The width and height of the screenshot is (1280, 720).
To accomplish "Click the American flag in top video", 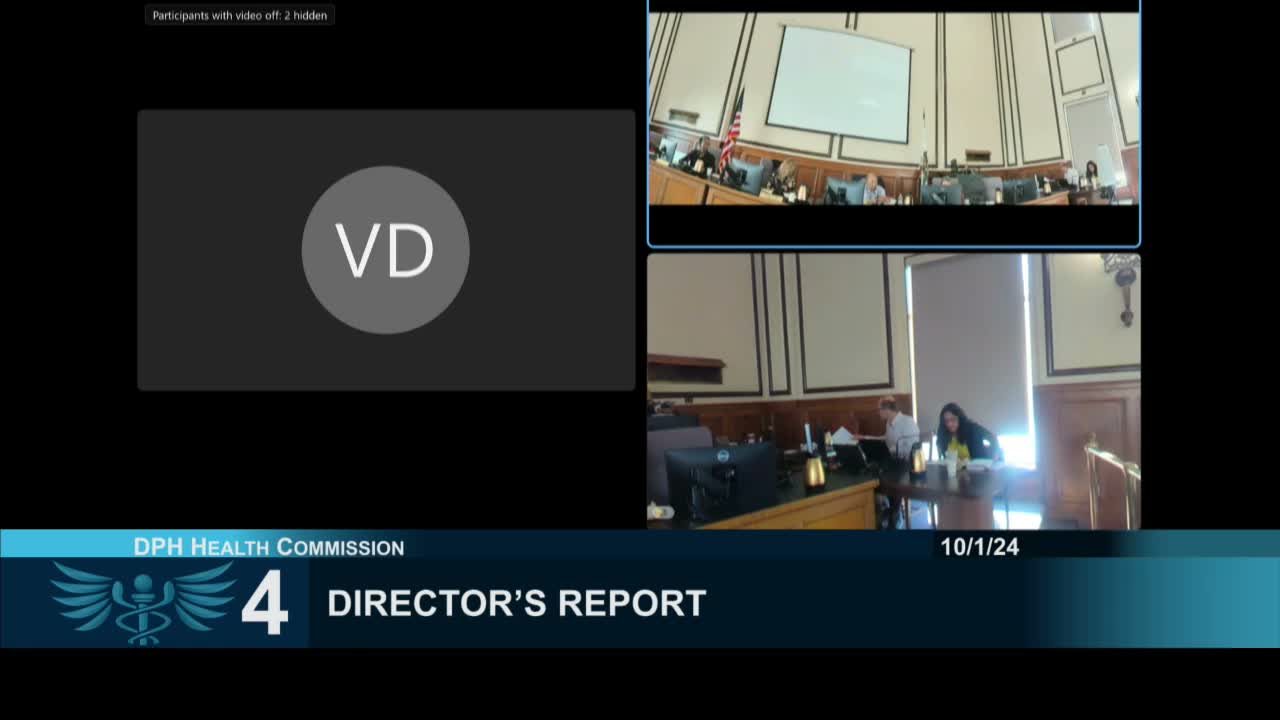I will pyautogui.click(x=732, y=132).
